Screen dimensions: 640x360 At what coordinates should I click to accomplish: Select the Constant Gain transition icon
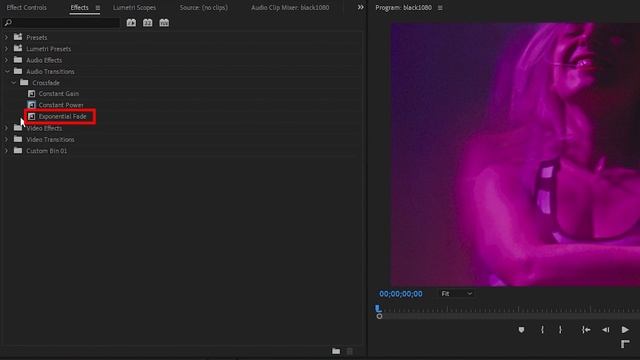(x=31, y=93)
